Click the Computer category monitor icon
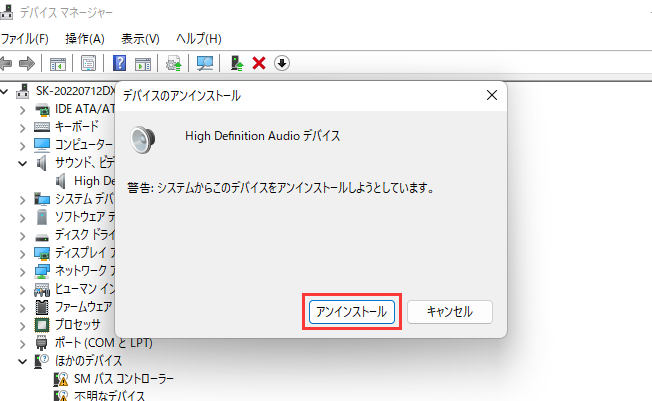The height and width of the screenshot is (401, 652). (x=42, y=145)
